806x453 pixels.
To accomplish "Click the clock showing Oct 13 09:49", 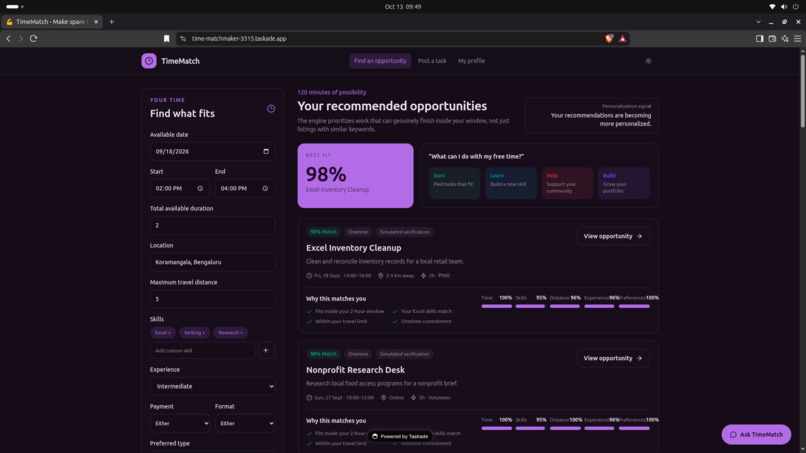I will pos(402,7).
